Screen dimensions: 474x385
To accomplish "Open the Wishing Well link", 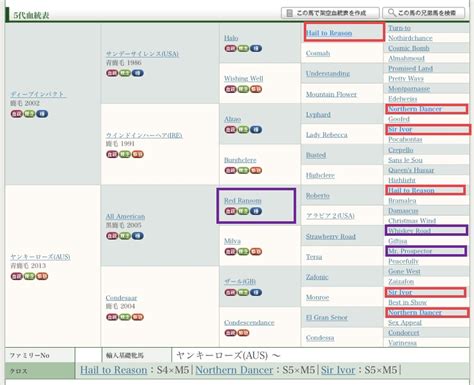I will (244, 79).
